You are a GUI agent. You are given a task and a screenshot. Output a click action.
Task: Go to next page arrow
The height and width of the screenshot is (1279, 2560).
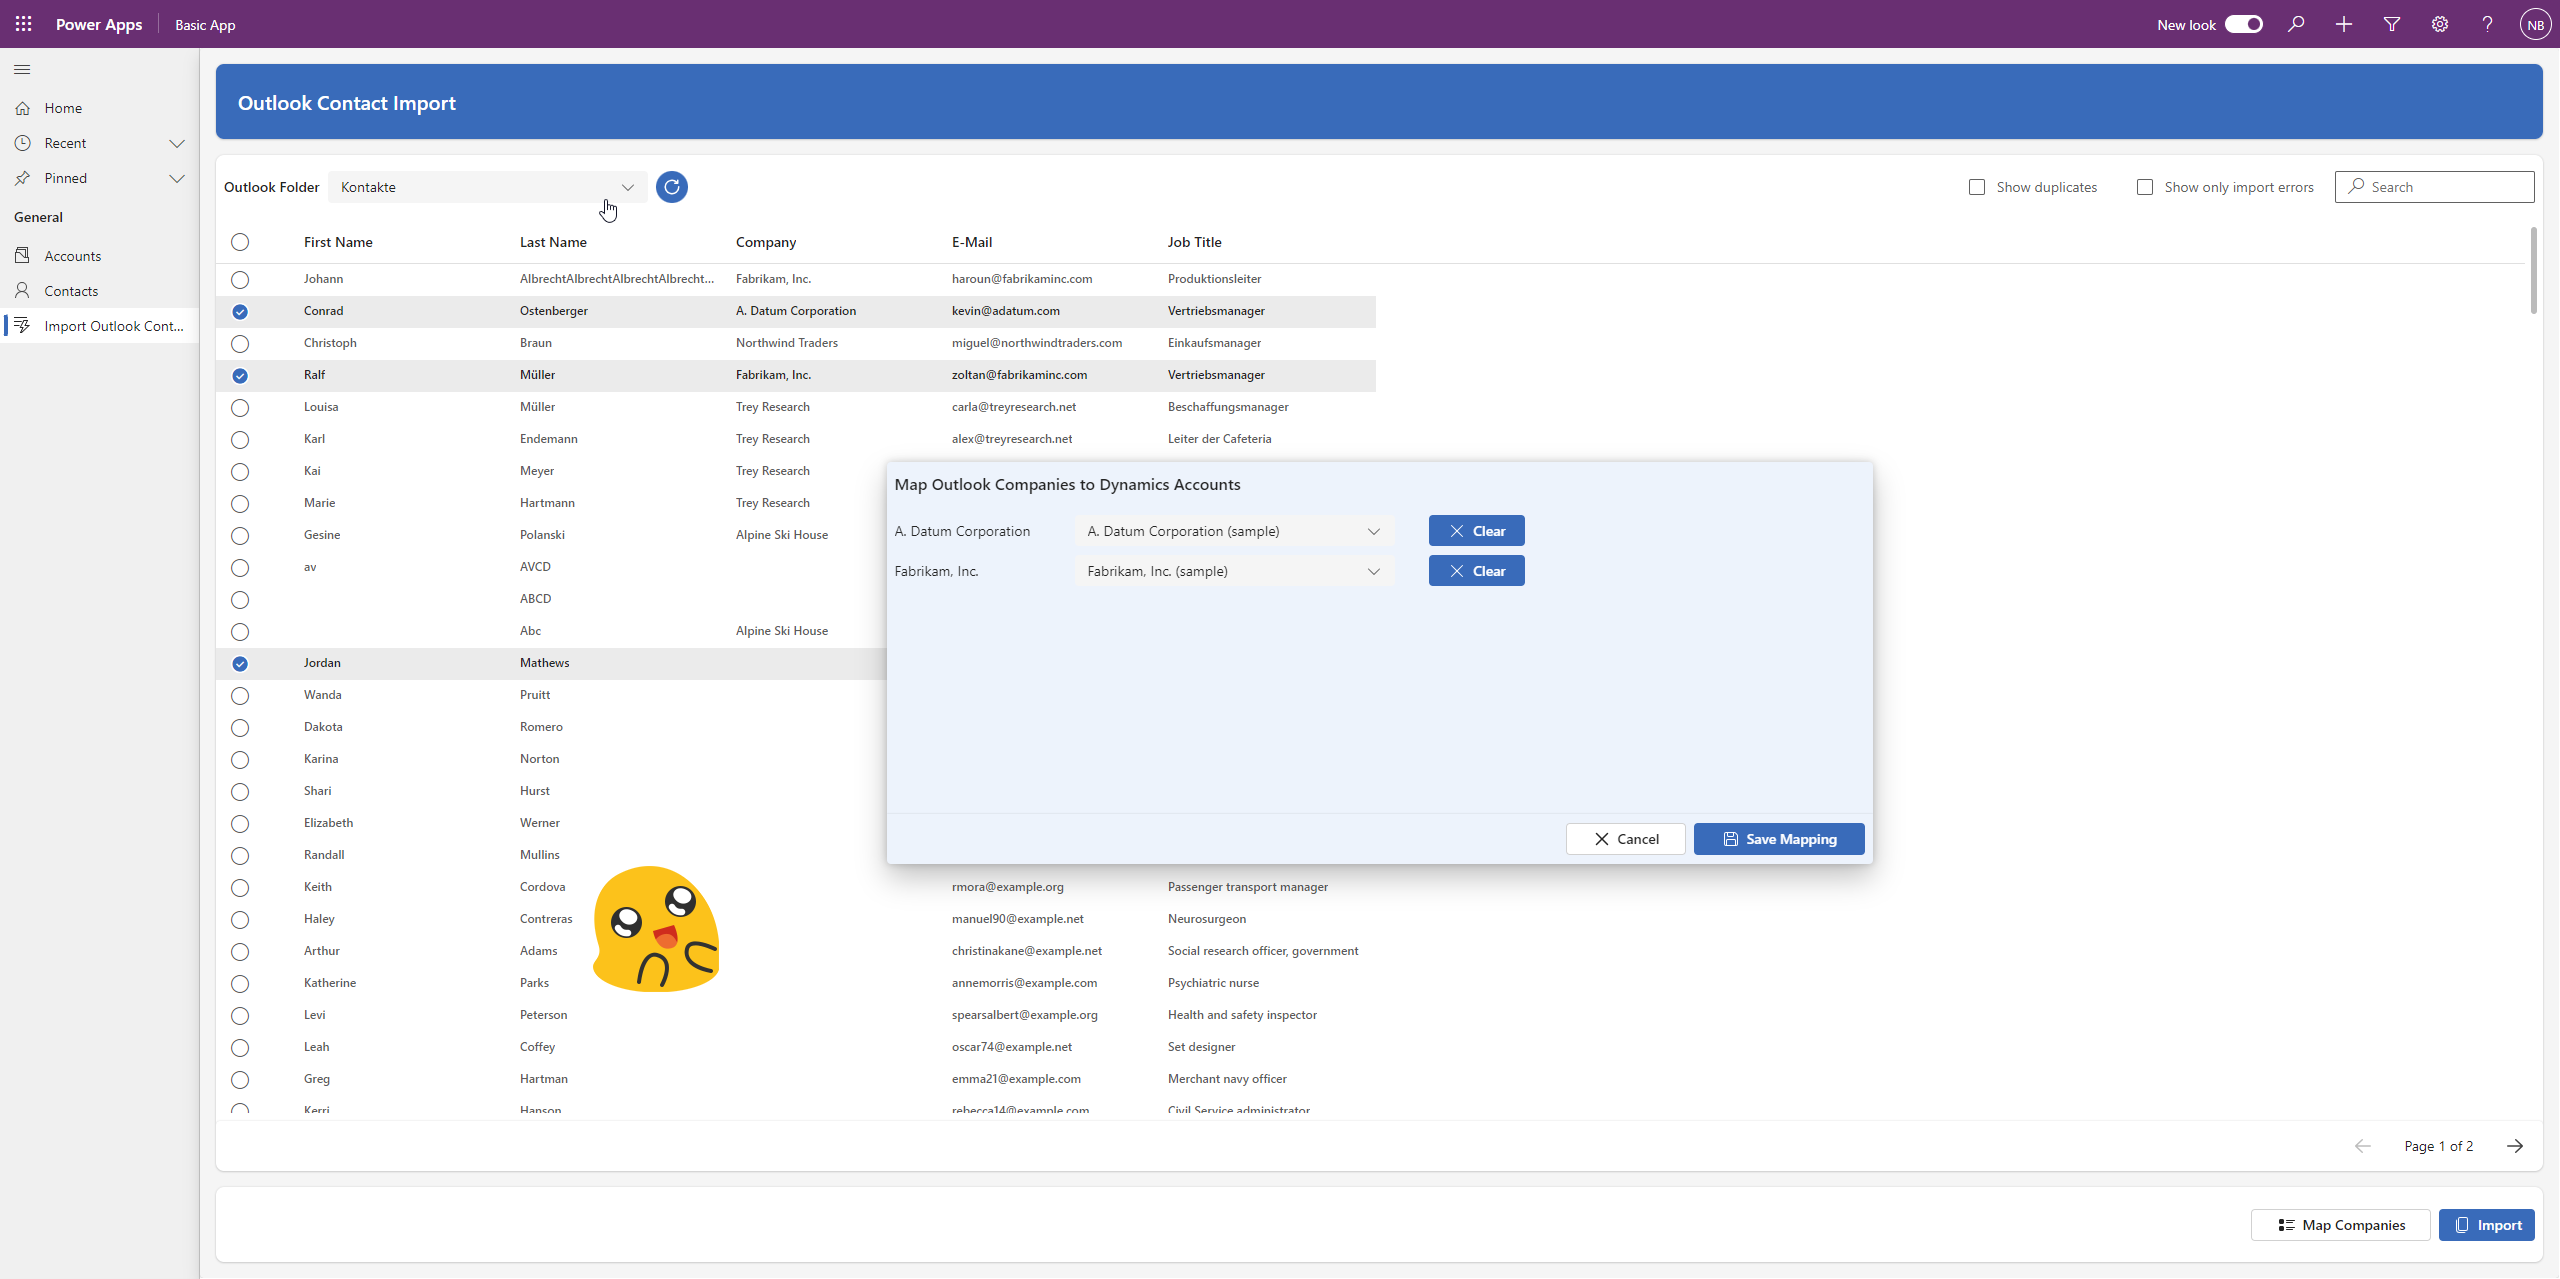2515,1146
